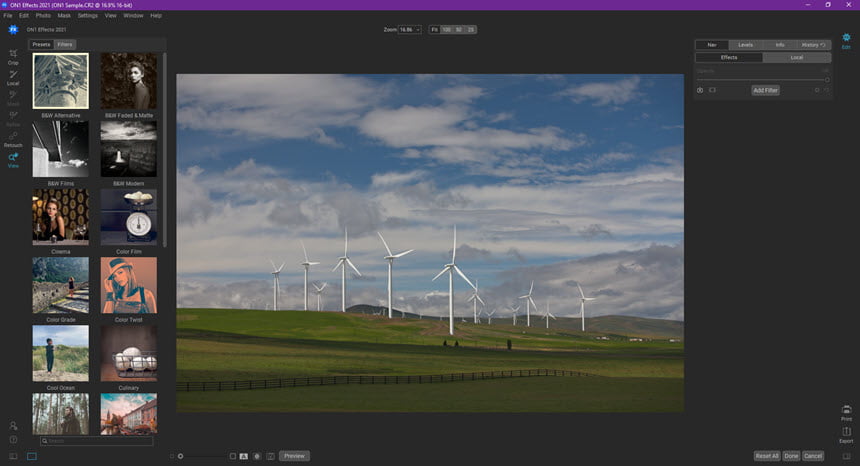Select the blue single-image view mode icon
This screenshot has width=860, height=466.
(x=32, y=456)
